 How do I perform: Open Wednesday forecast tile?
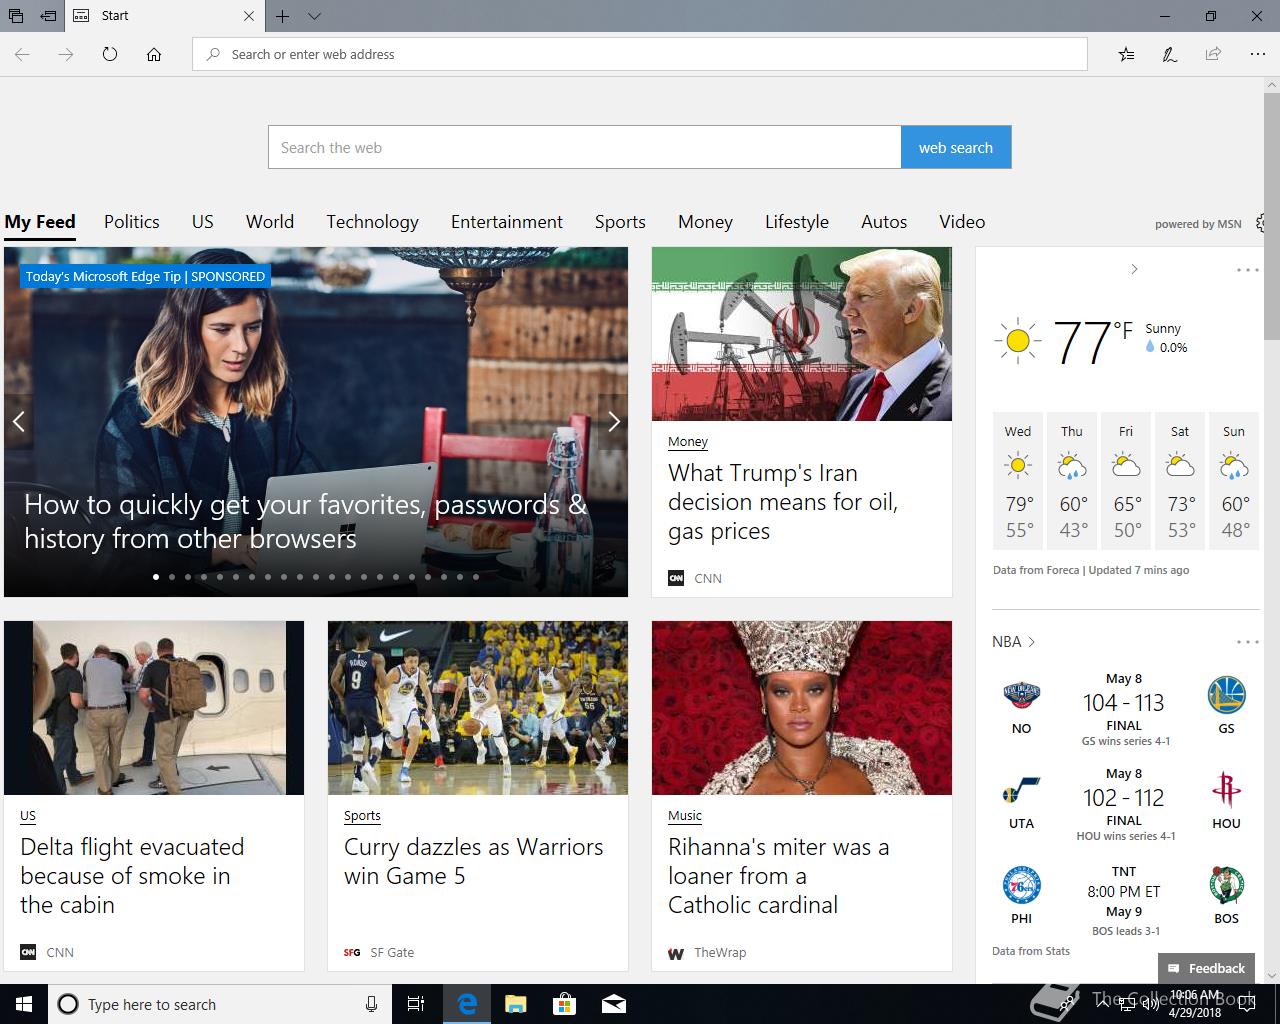pos(1018,481)
